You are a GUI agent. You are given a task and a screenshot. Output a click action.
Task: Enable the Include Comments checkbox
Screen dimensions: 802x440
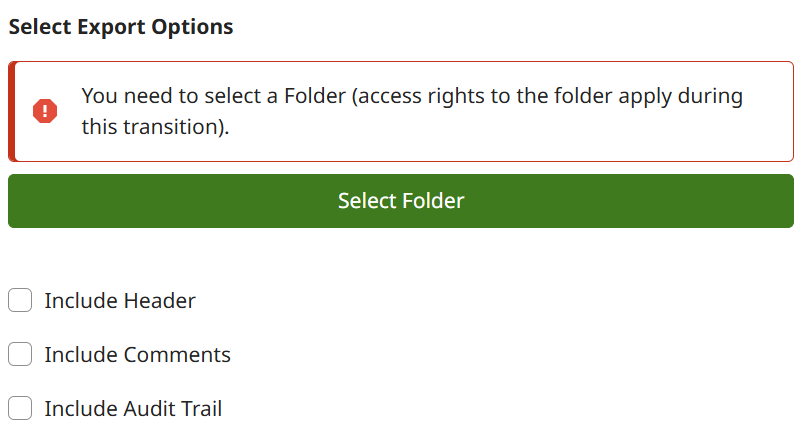(x=20, y=354)
